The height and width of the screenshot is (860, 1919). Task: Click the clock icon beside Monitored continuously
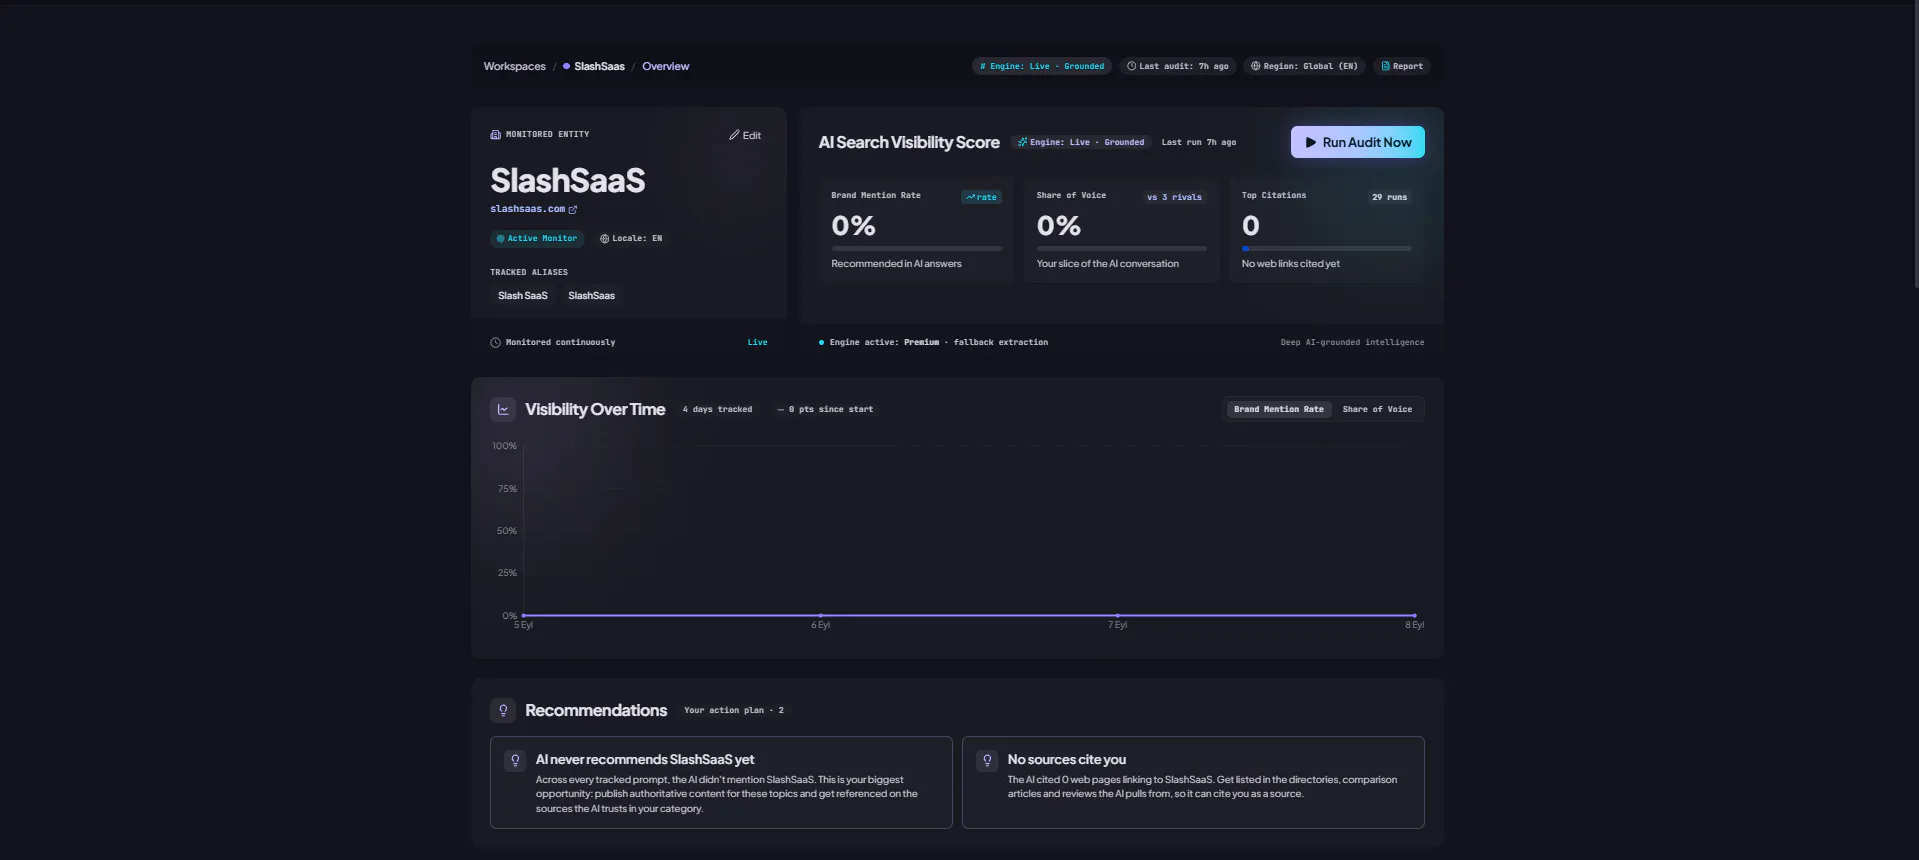click(x=495, y=343)
